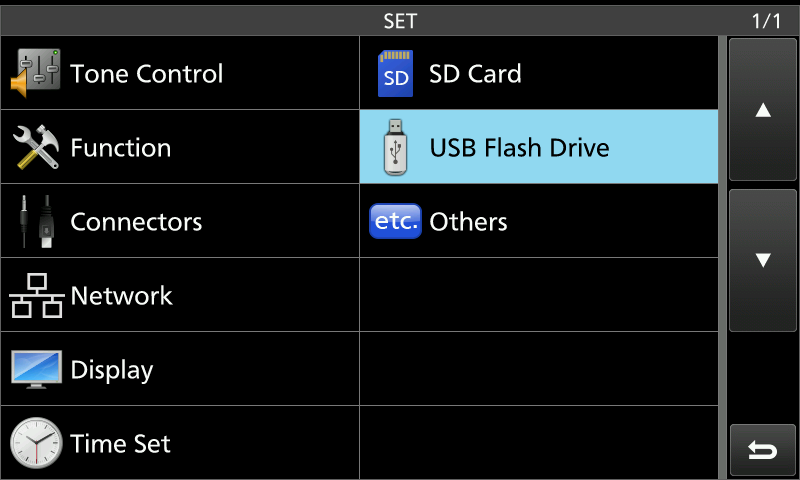The width and height of the screenshot is (800, 480).
Task: Click the Connectors plug icon
Action: pyautogui.click(x=36, y=222)
